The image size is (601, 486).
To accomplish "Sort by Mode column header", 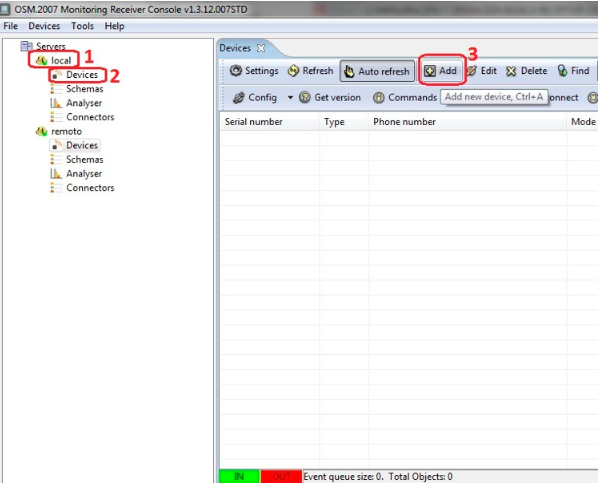I will point(583,122).
